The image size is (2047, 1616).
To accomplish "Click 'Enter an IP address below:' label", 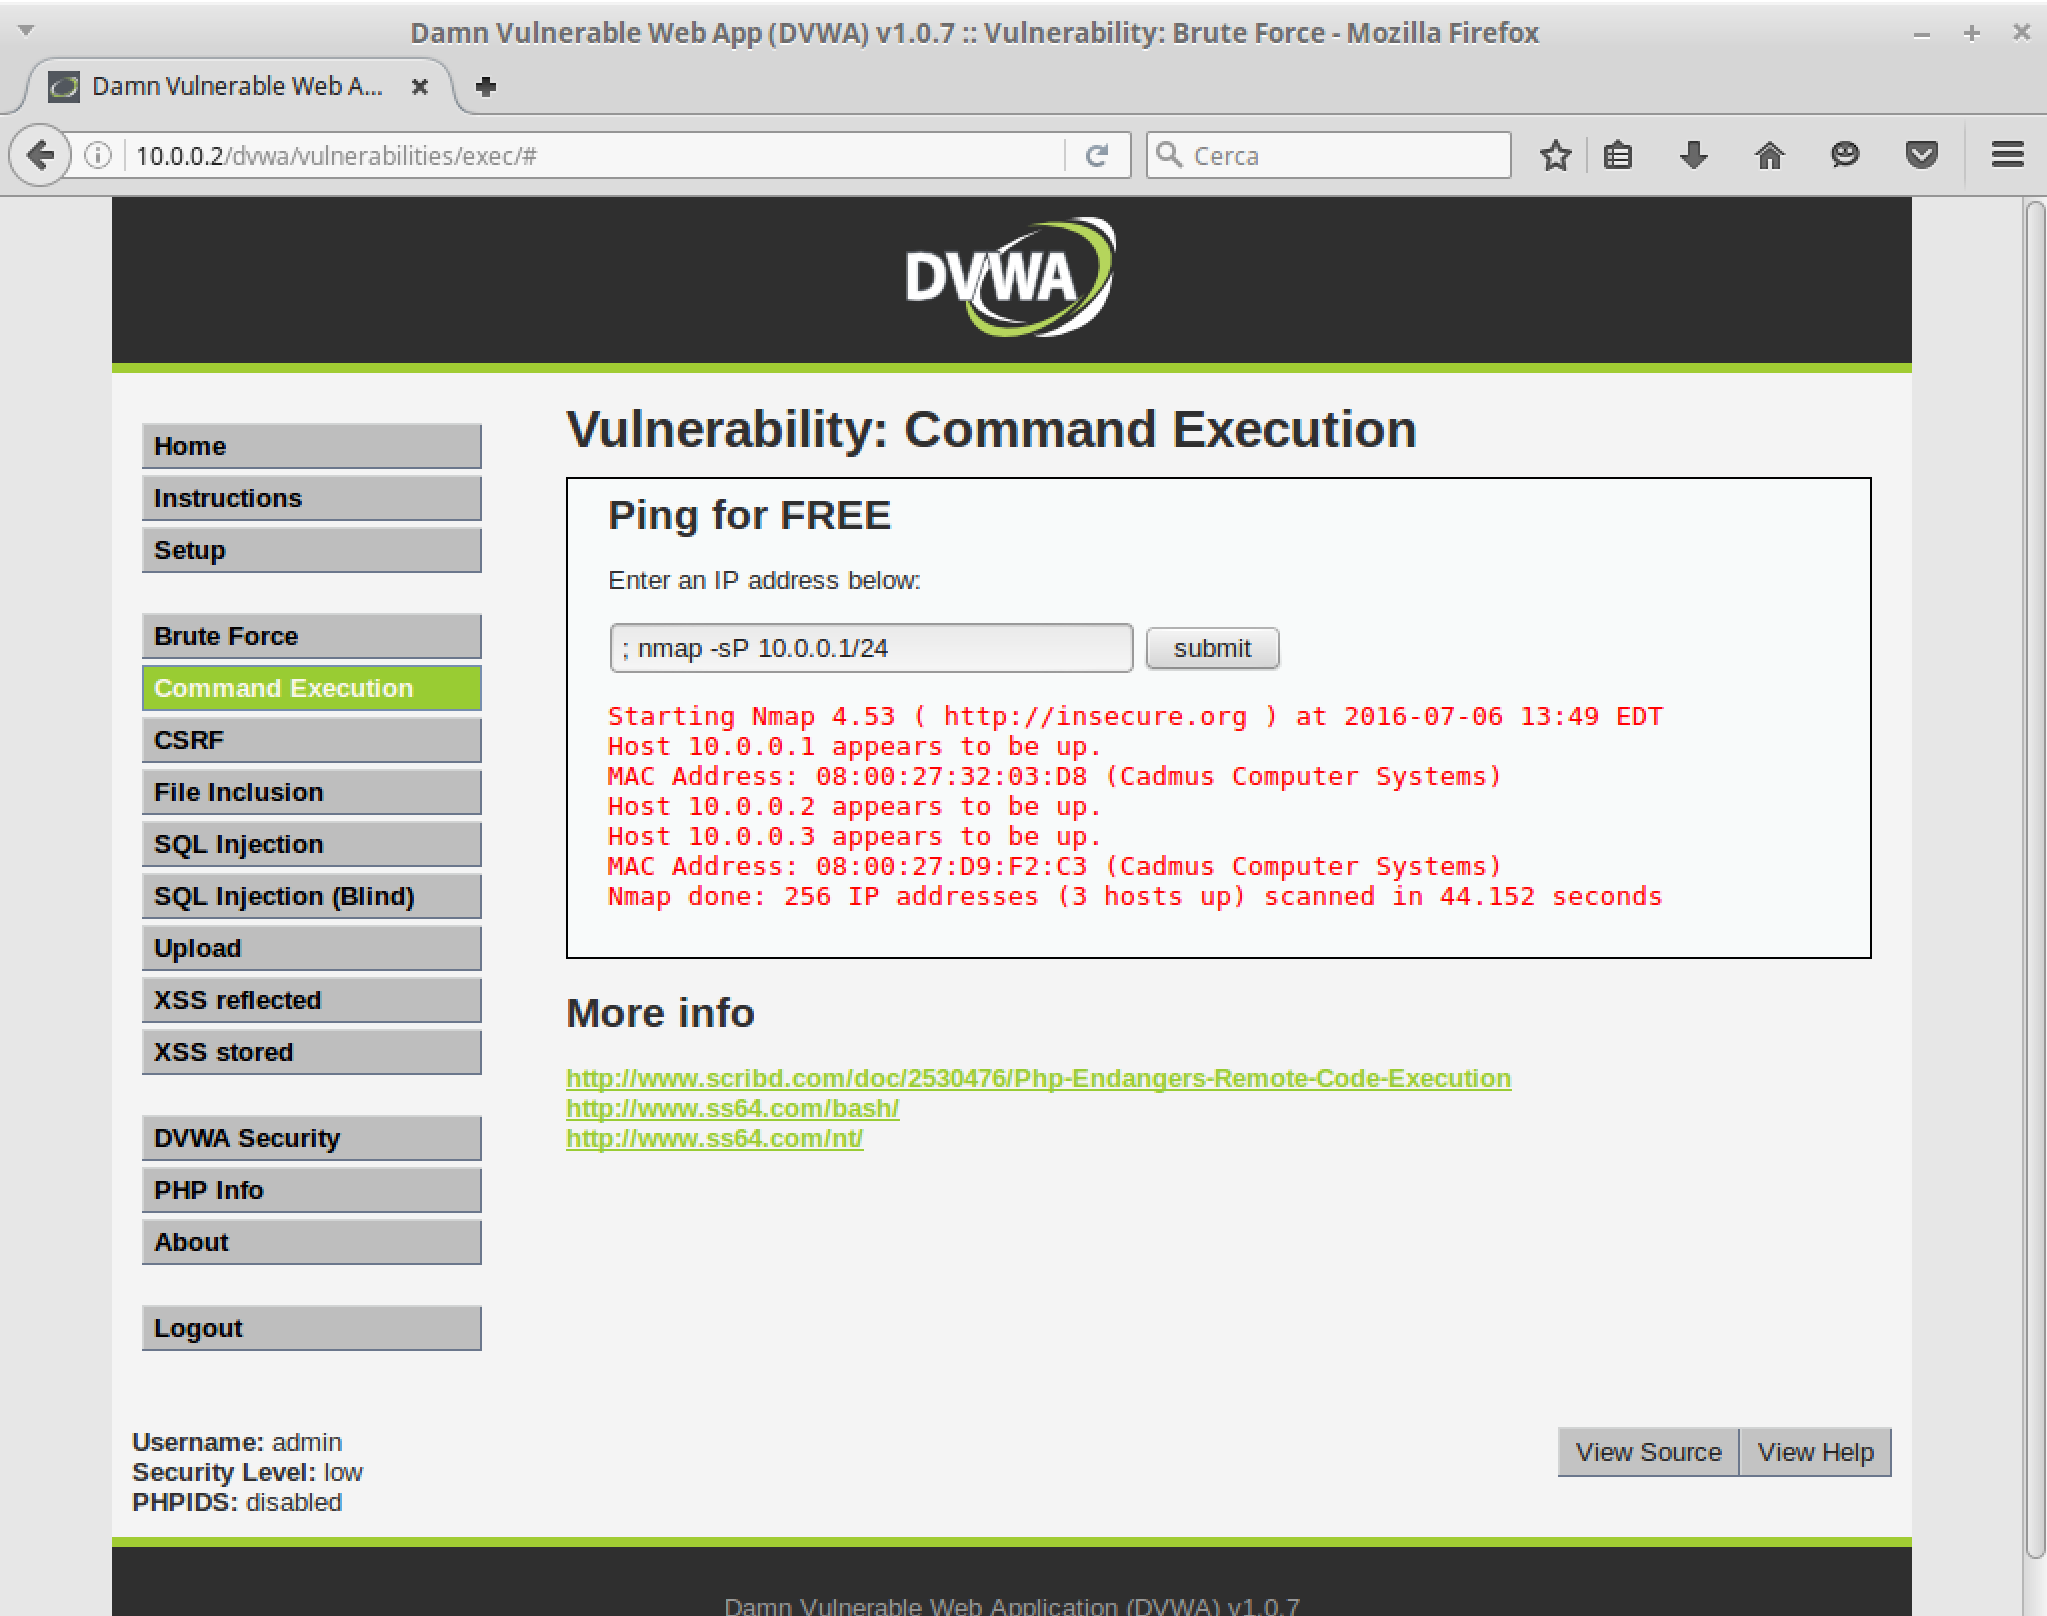I will tap(764, 580).
